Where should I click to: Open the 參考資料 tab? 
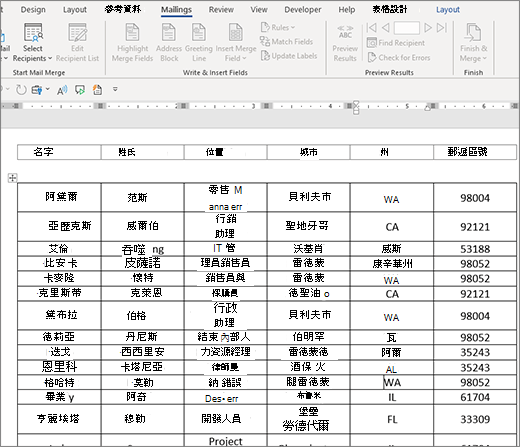tap(123, 9)
